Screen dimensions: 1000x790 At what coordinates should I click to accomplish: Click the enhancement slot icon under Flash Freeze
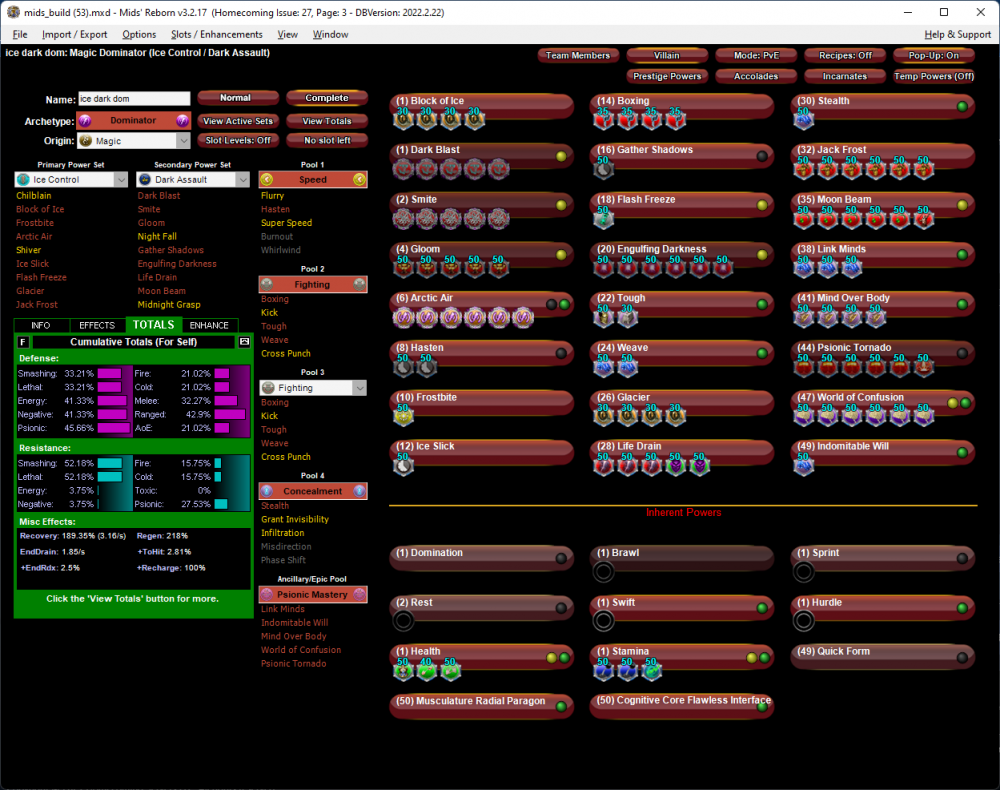603,218
